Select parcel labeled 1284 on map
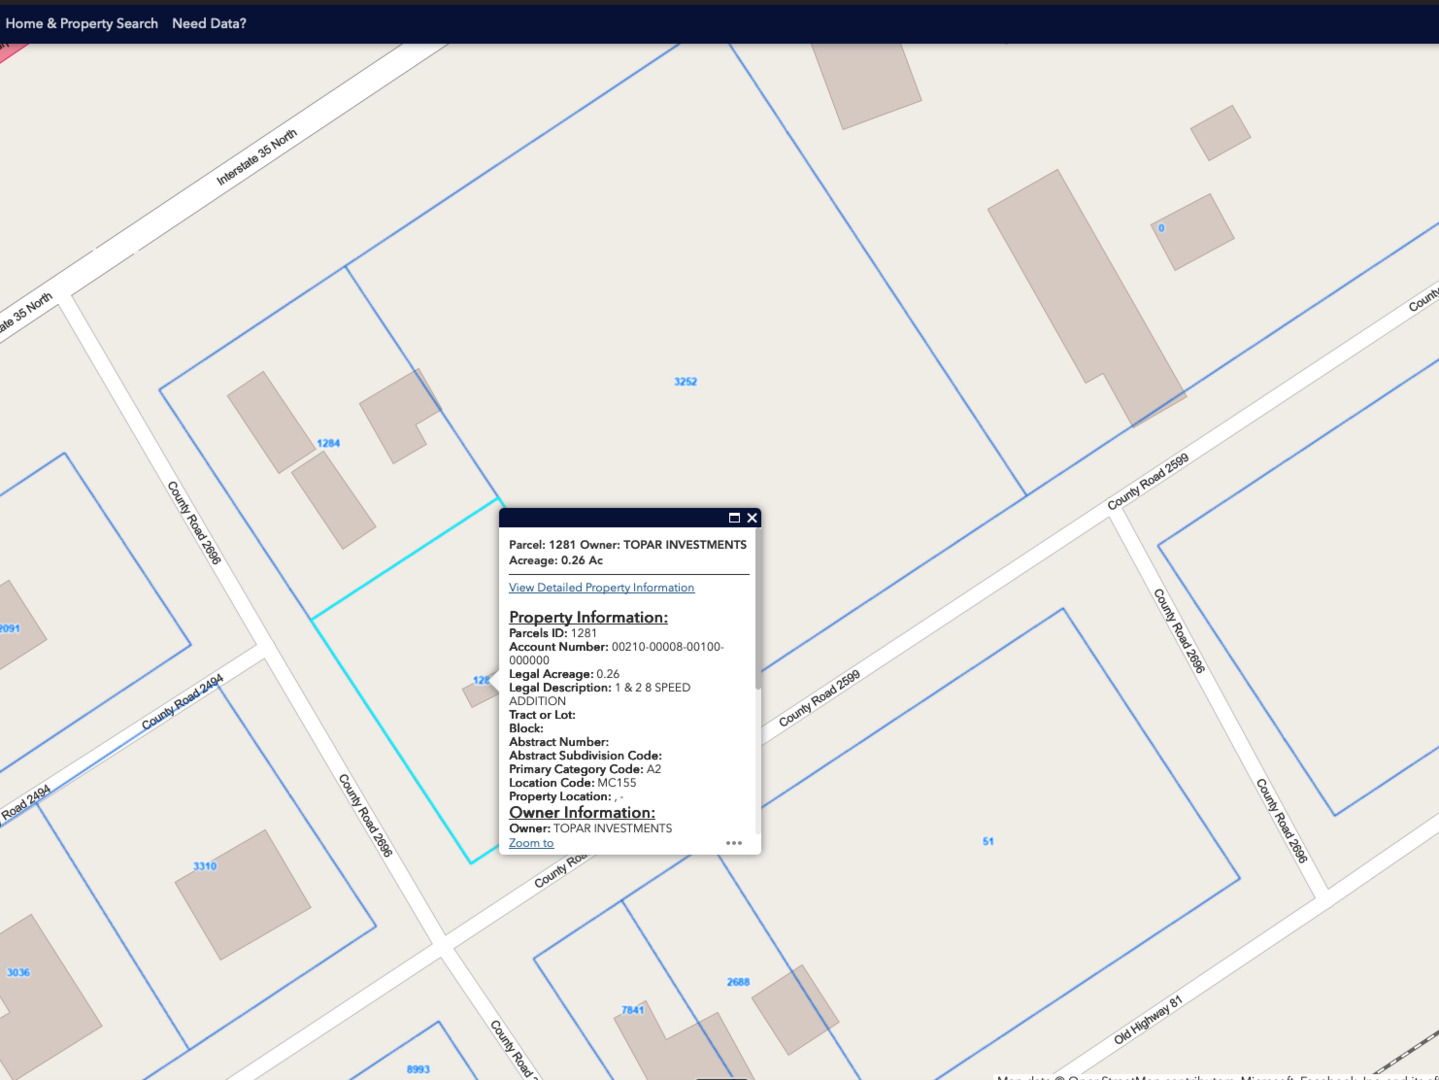Image resolution: width=1439 pixels, height=1080 pixels. pyautogui.click(x=328, y=443)
